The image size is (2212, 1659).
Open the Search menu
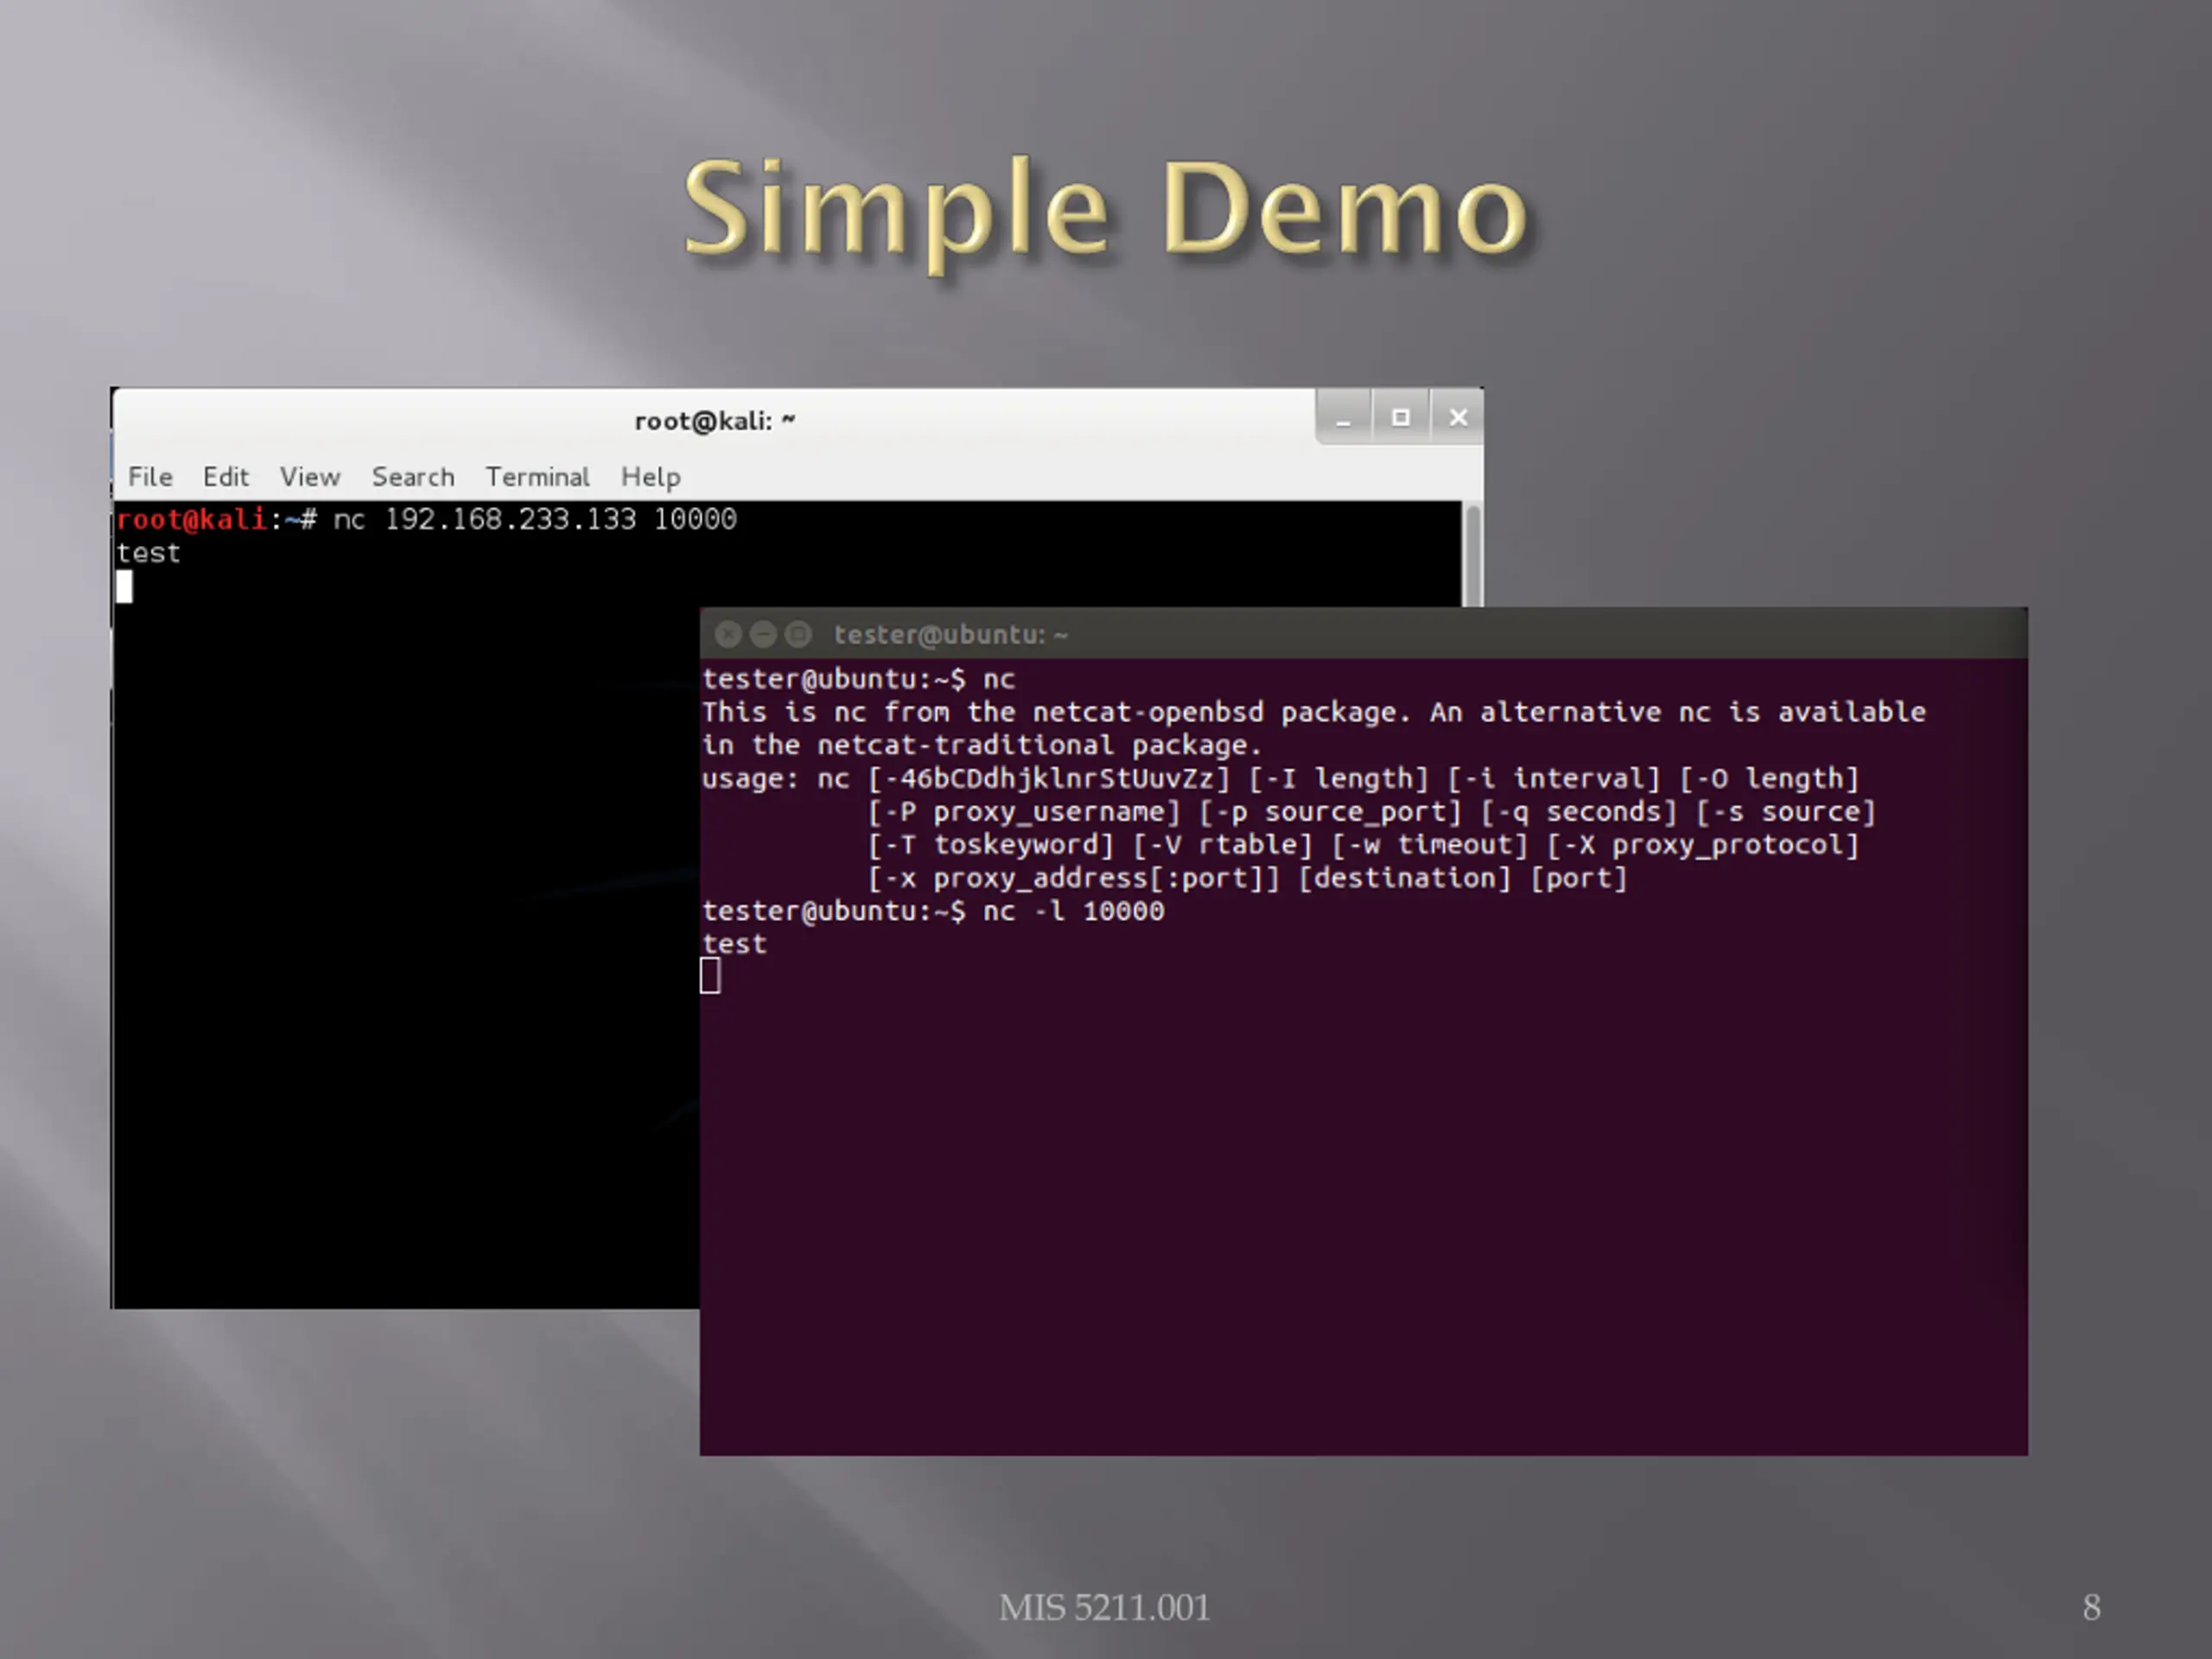pyautogui.click(x=413, y=477)
